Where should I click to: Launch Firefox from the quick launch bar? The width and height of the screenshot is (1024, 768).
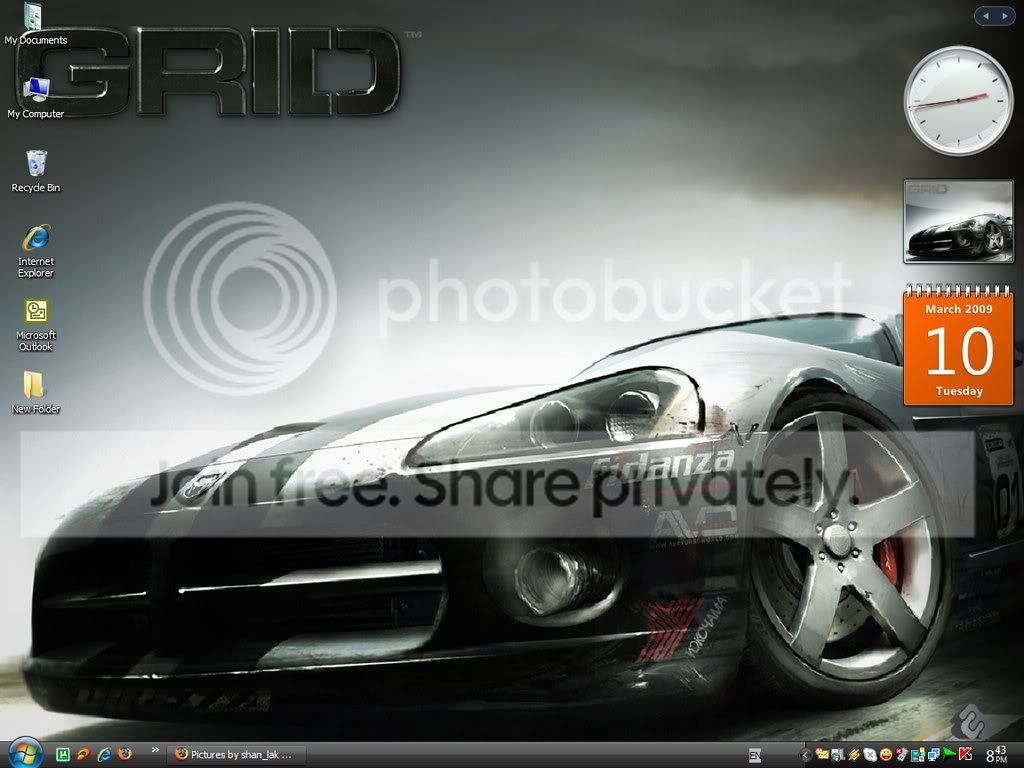click(x=124, y=755)
